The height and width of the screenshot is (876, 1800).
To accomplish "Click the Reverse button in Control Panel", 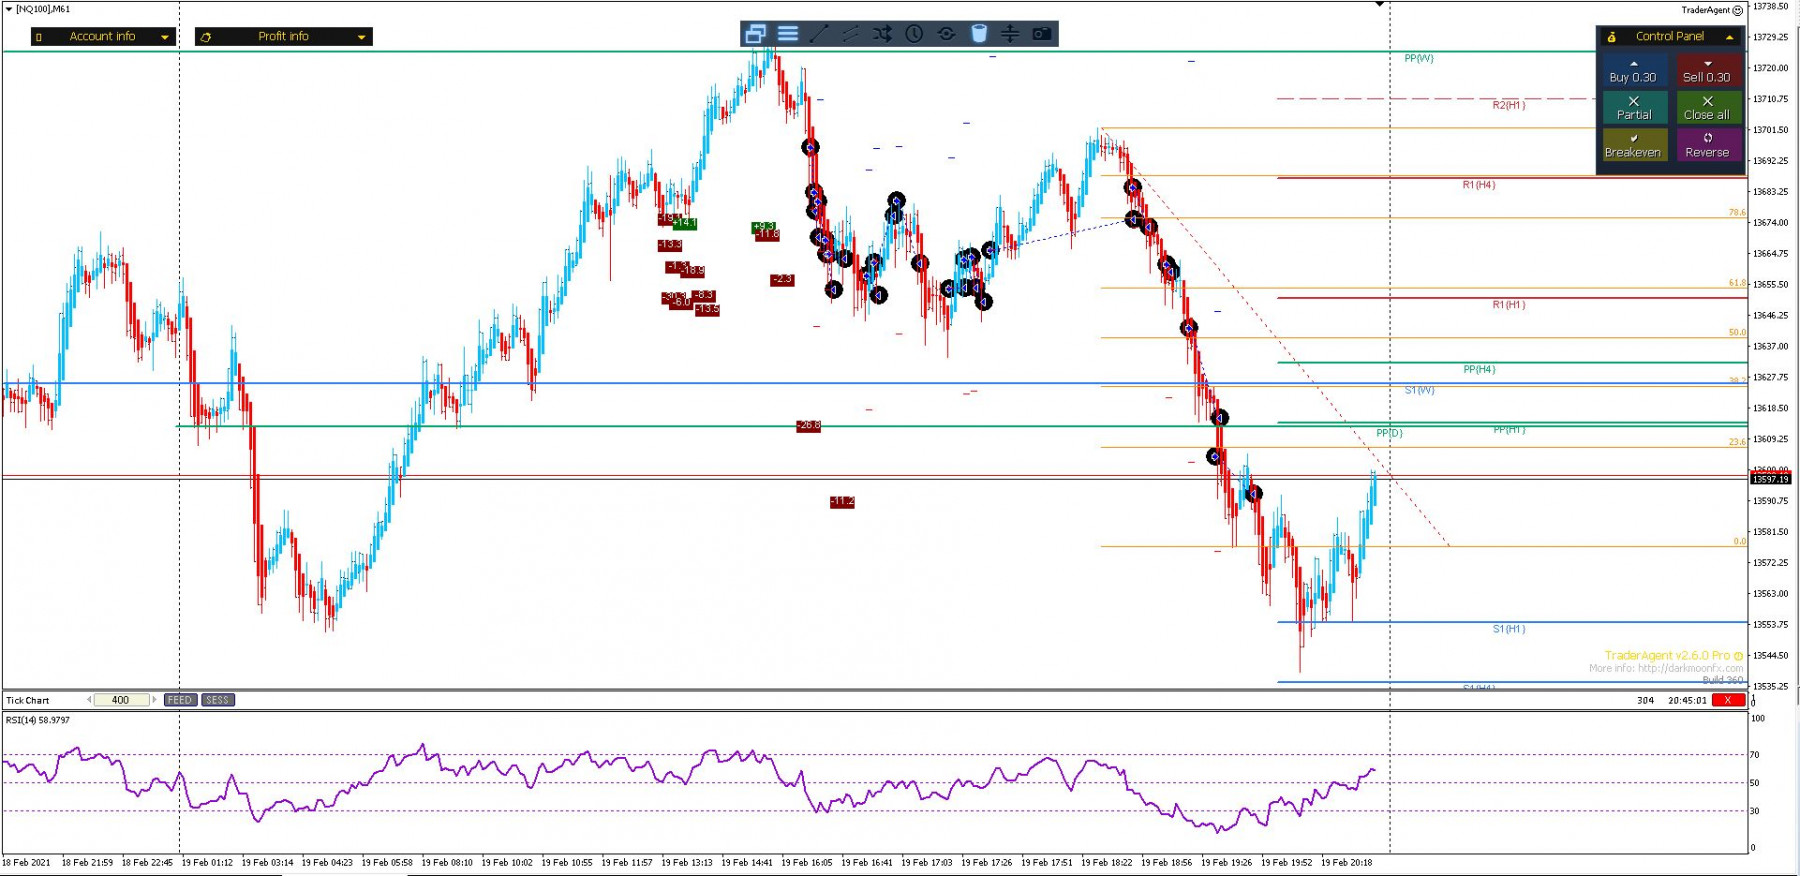I will coord(1708,145).
